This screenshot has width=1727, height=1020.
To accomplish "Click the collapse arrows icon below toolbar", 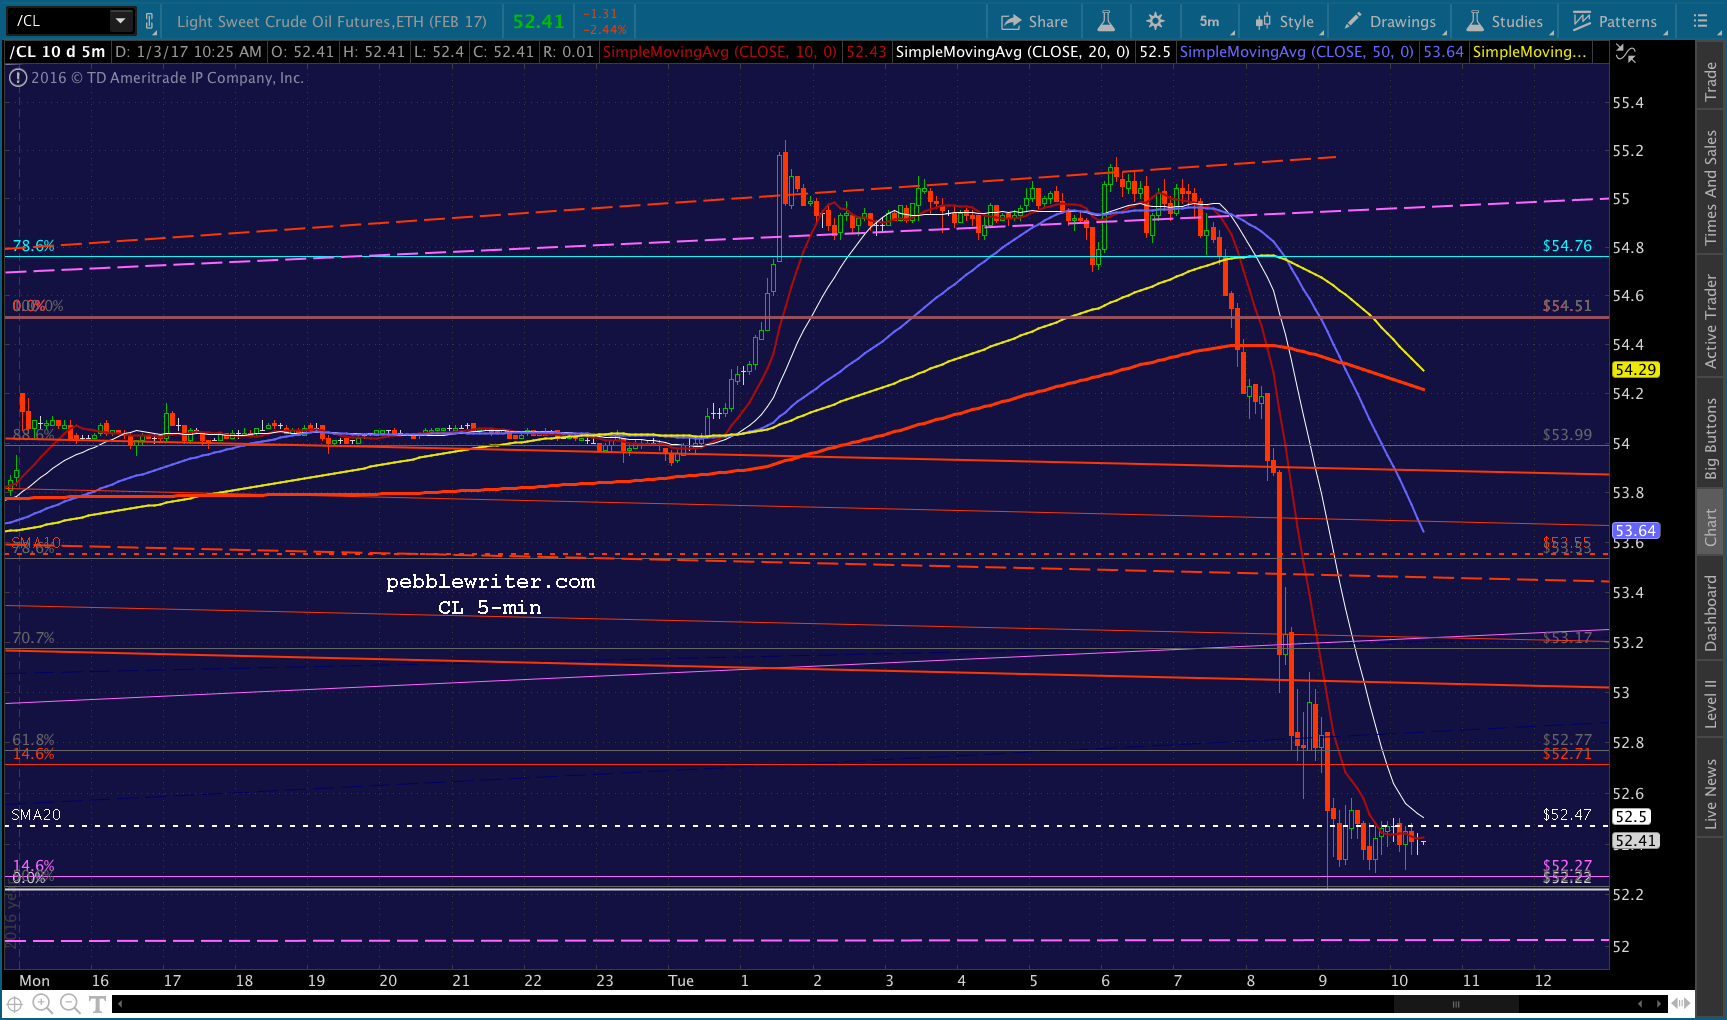I will point(1626,54).
